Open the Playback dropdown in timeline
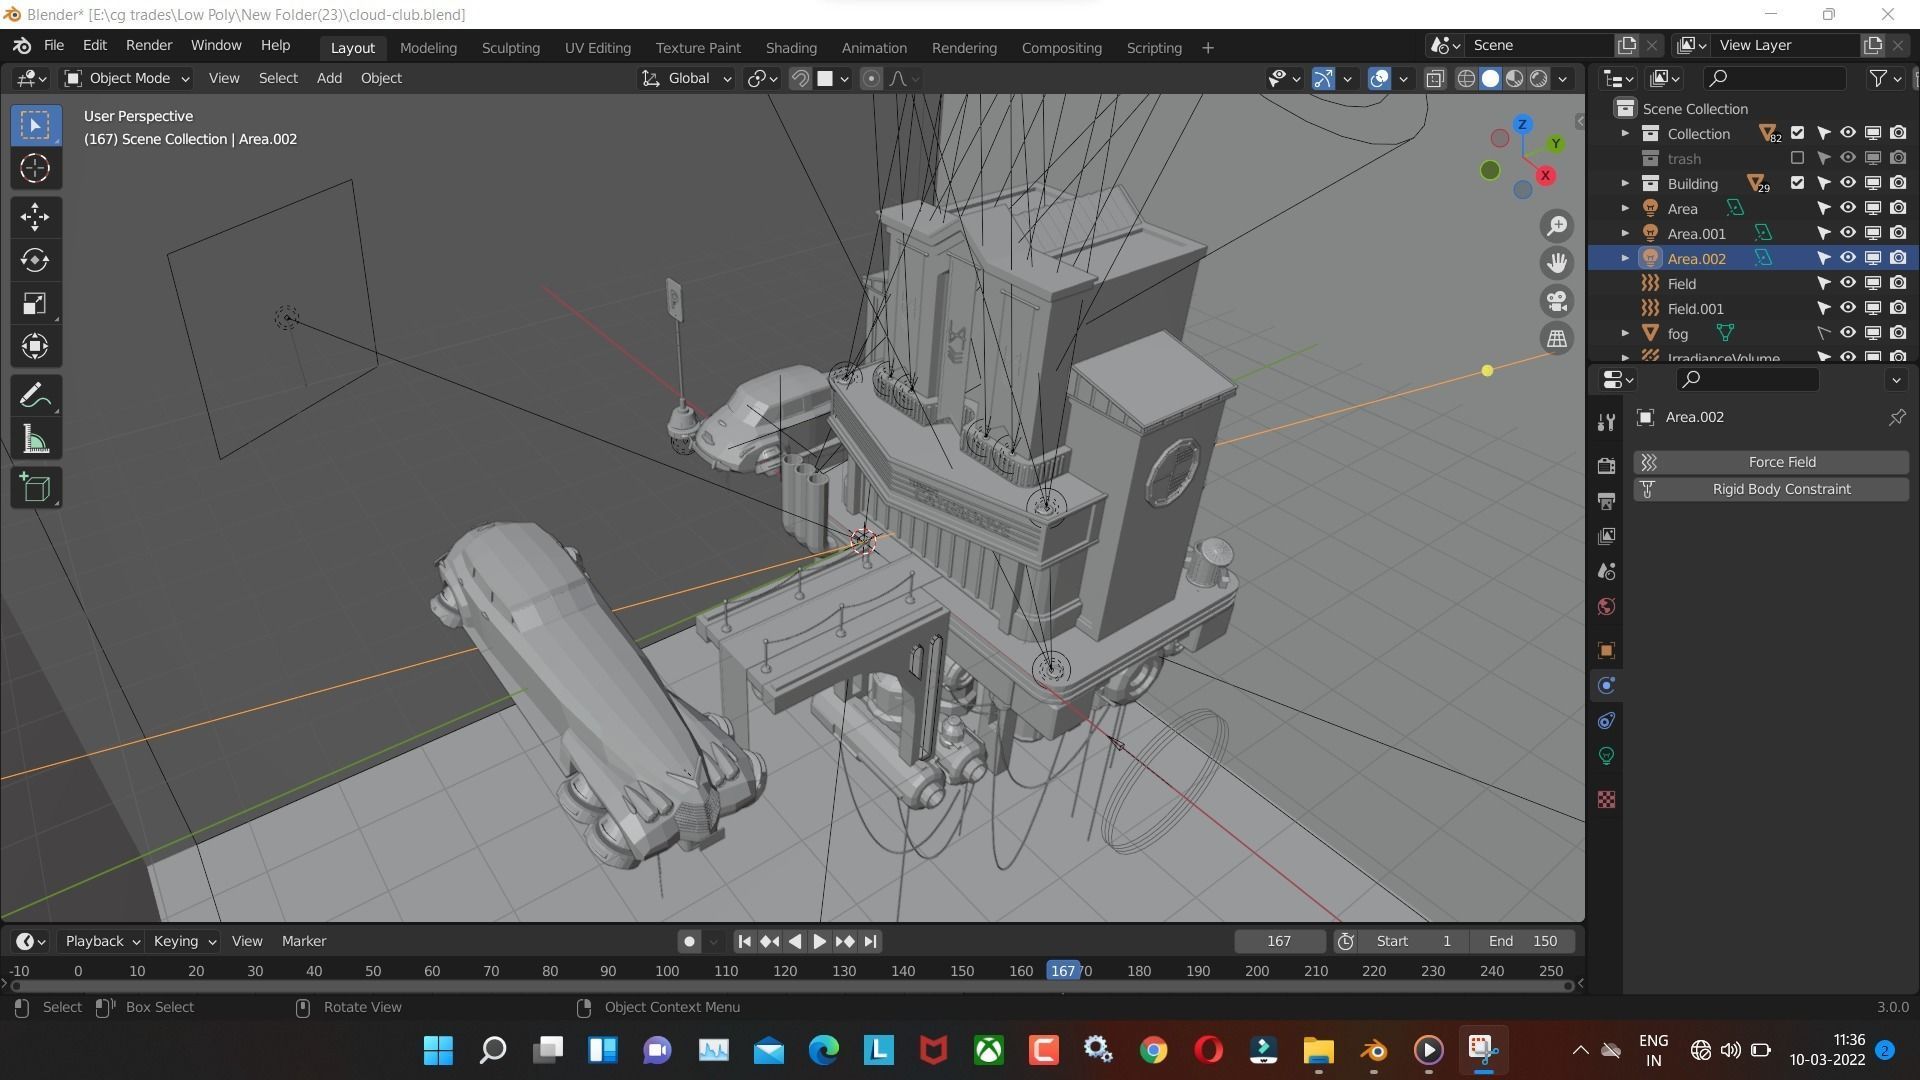The height and width of the screenshot is (1080, 1920). pyautogui.click(x=101, y=942)
